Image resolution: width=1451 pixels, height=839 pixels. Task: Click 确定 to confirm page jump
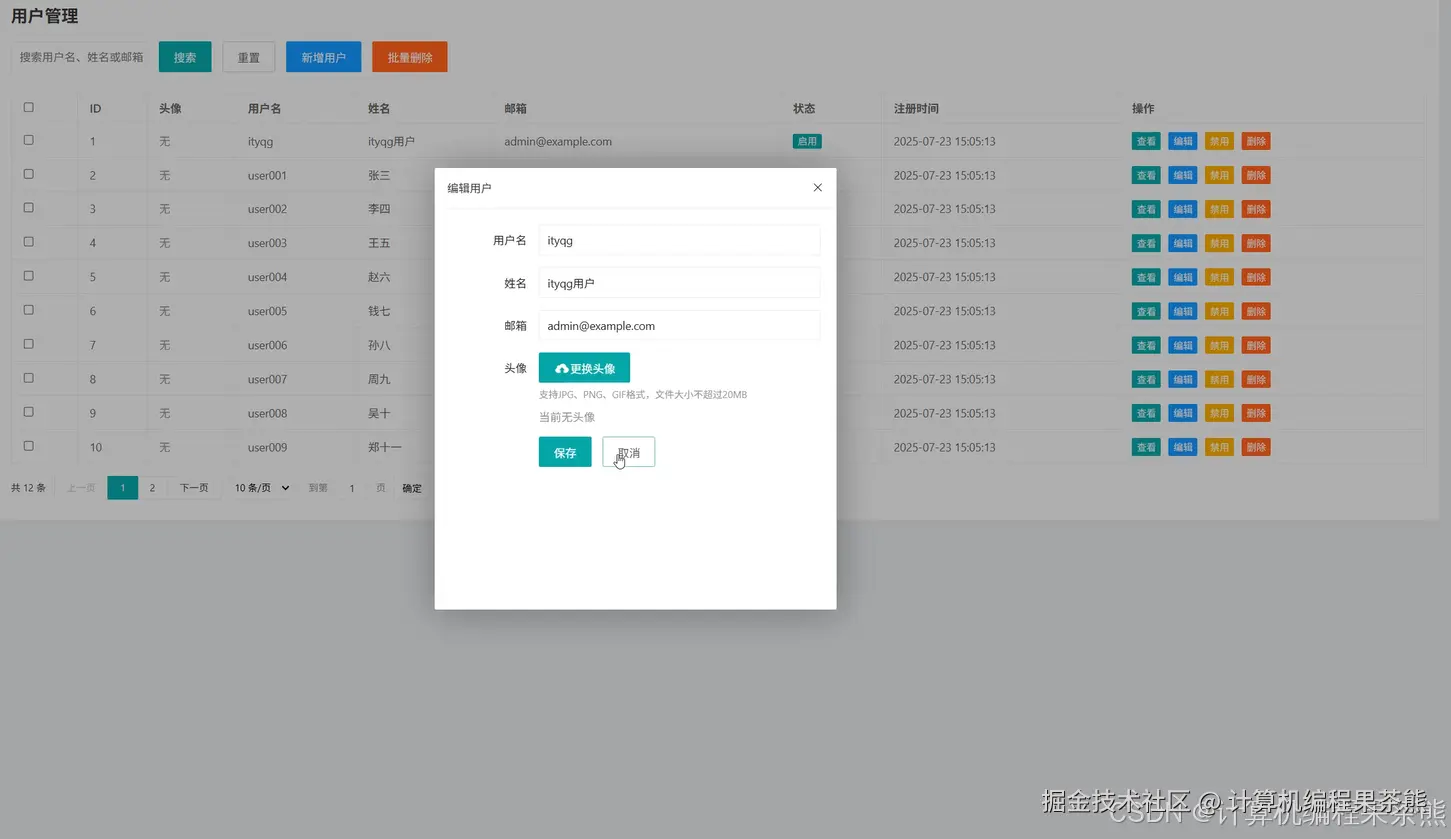412,488
